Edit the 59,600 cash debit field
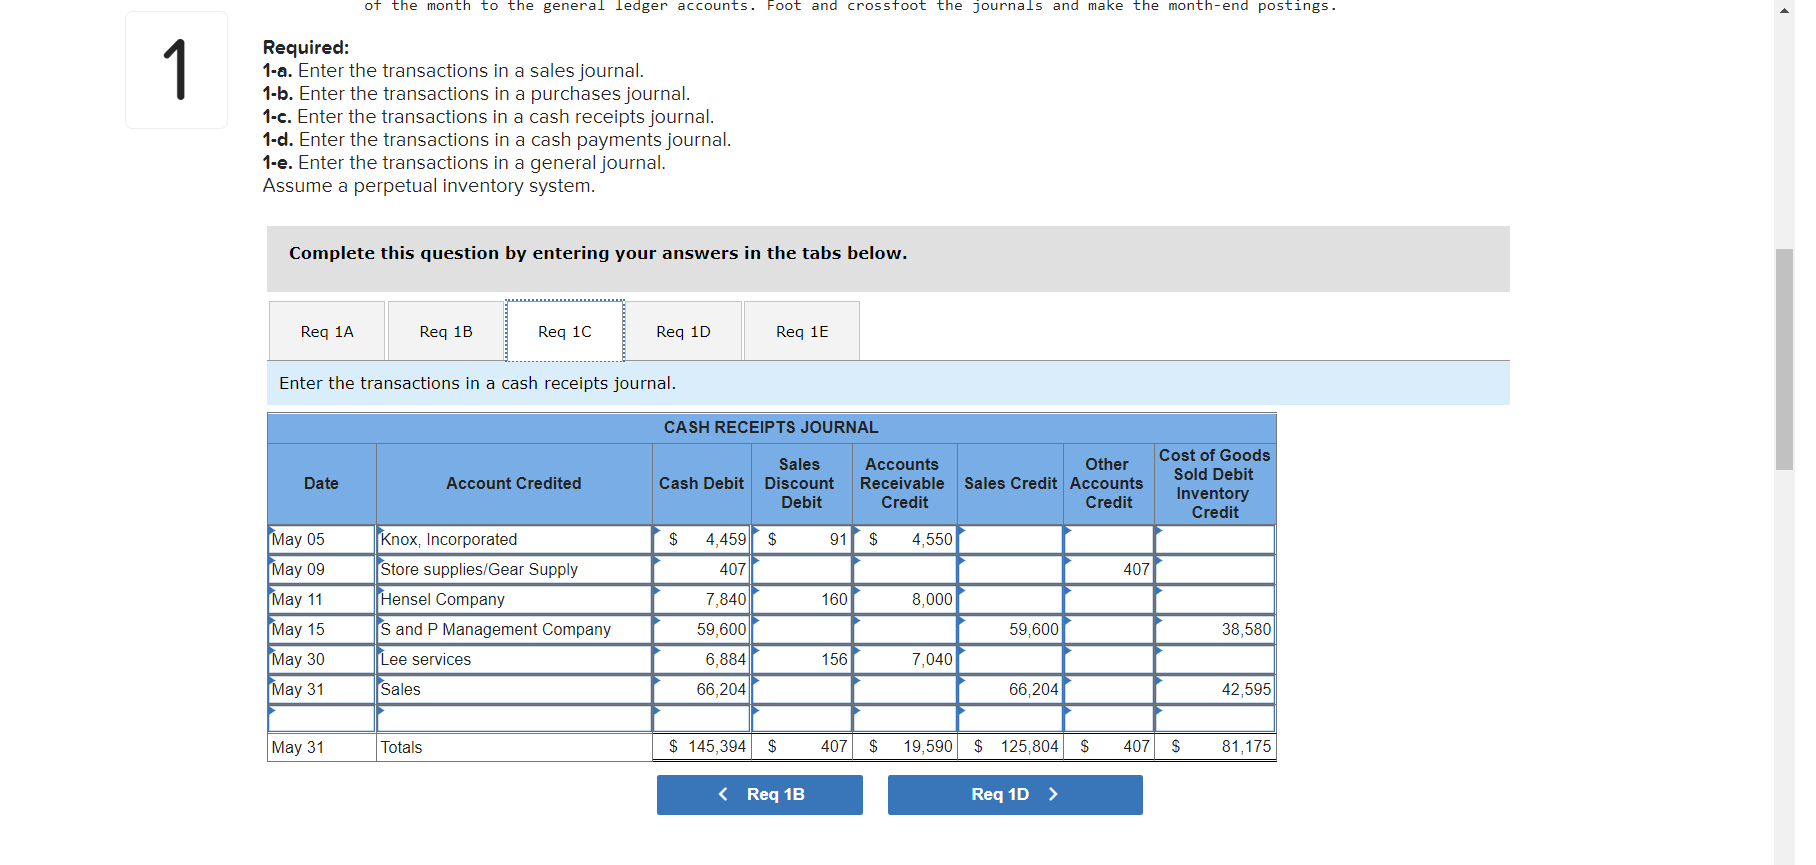 point(702,629)
